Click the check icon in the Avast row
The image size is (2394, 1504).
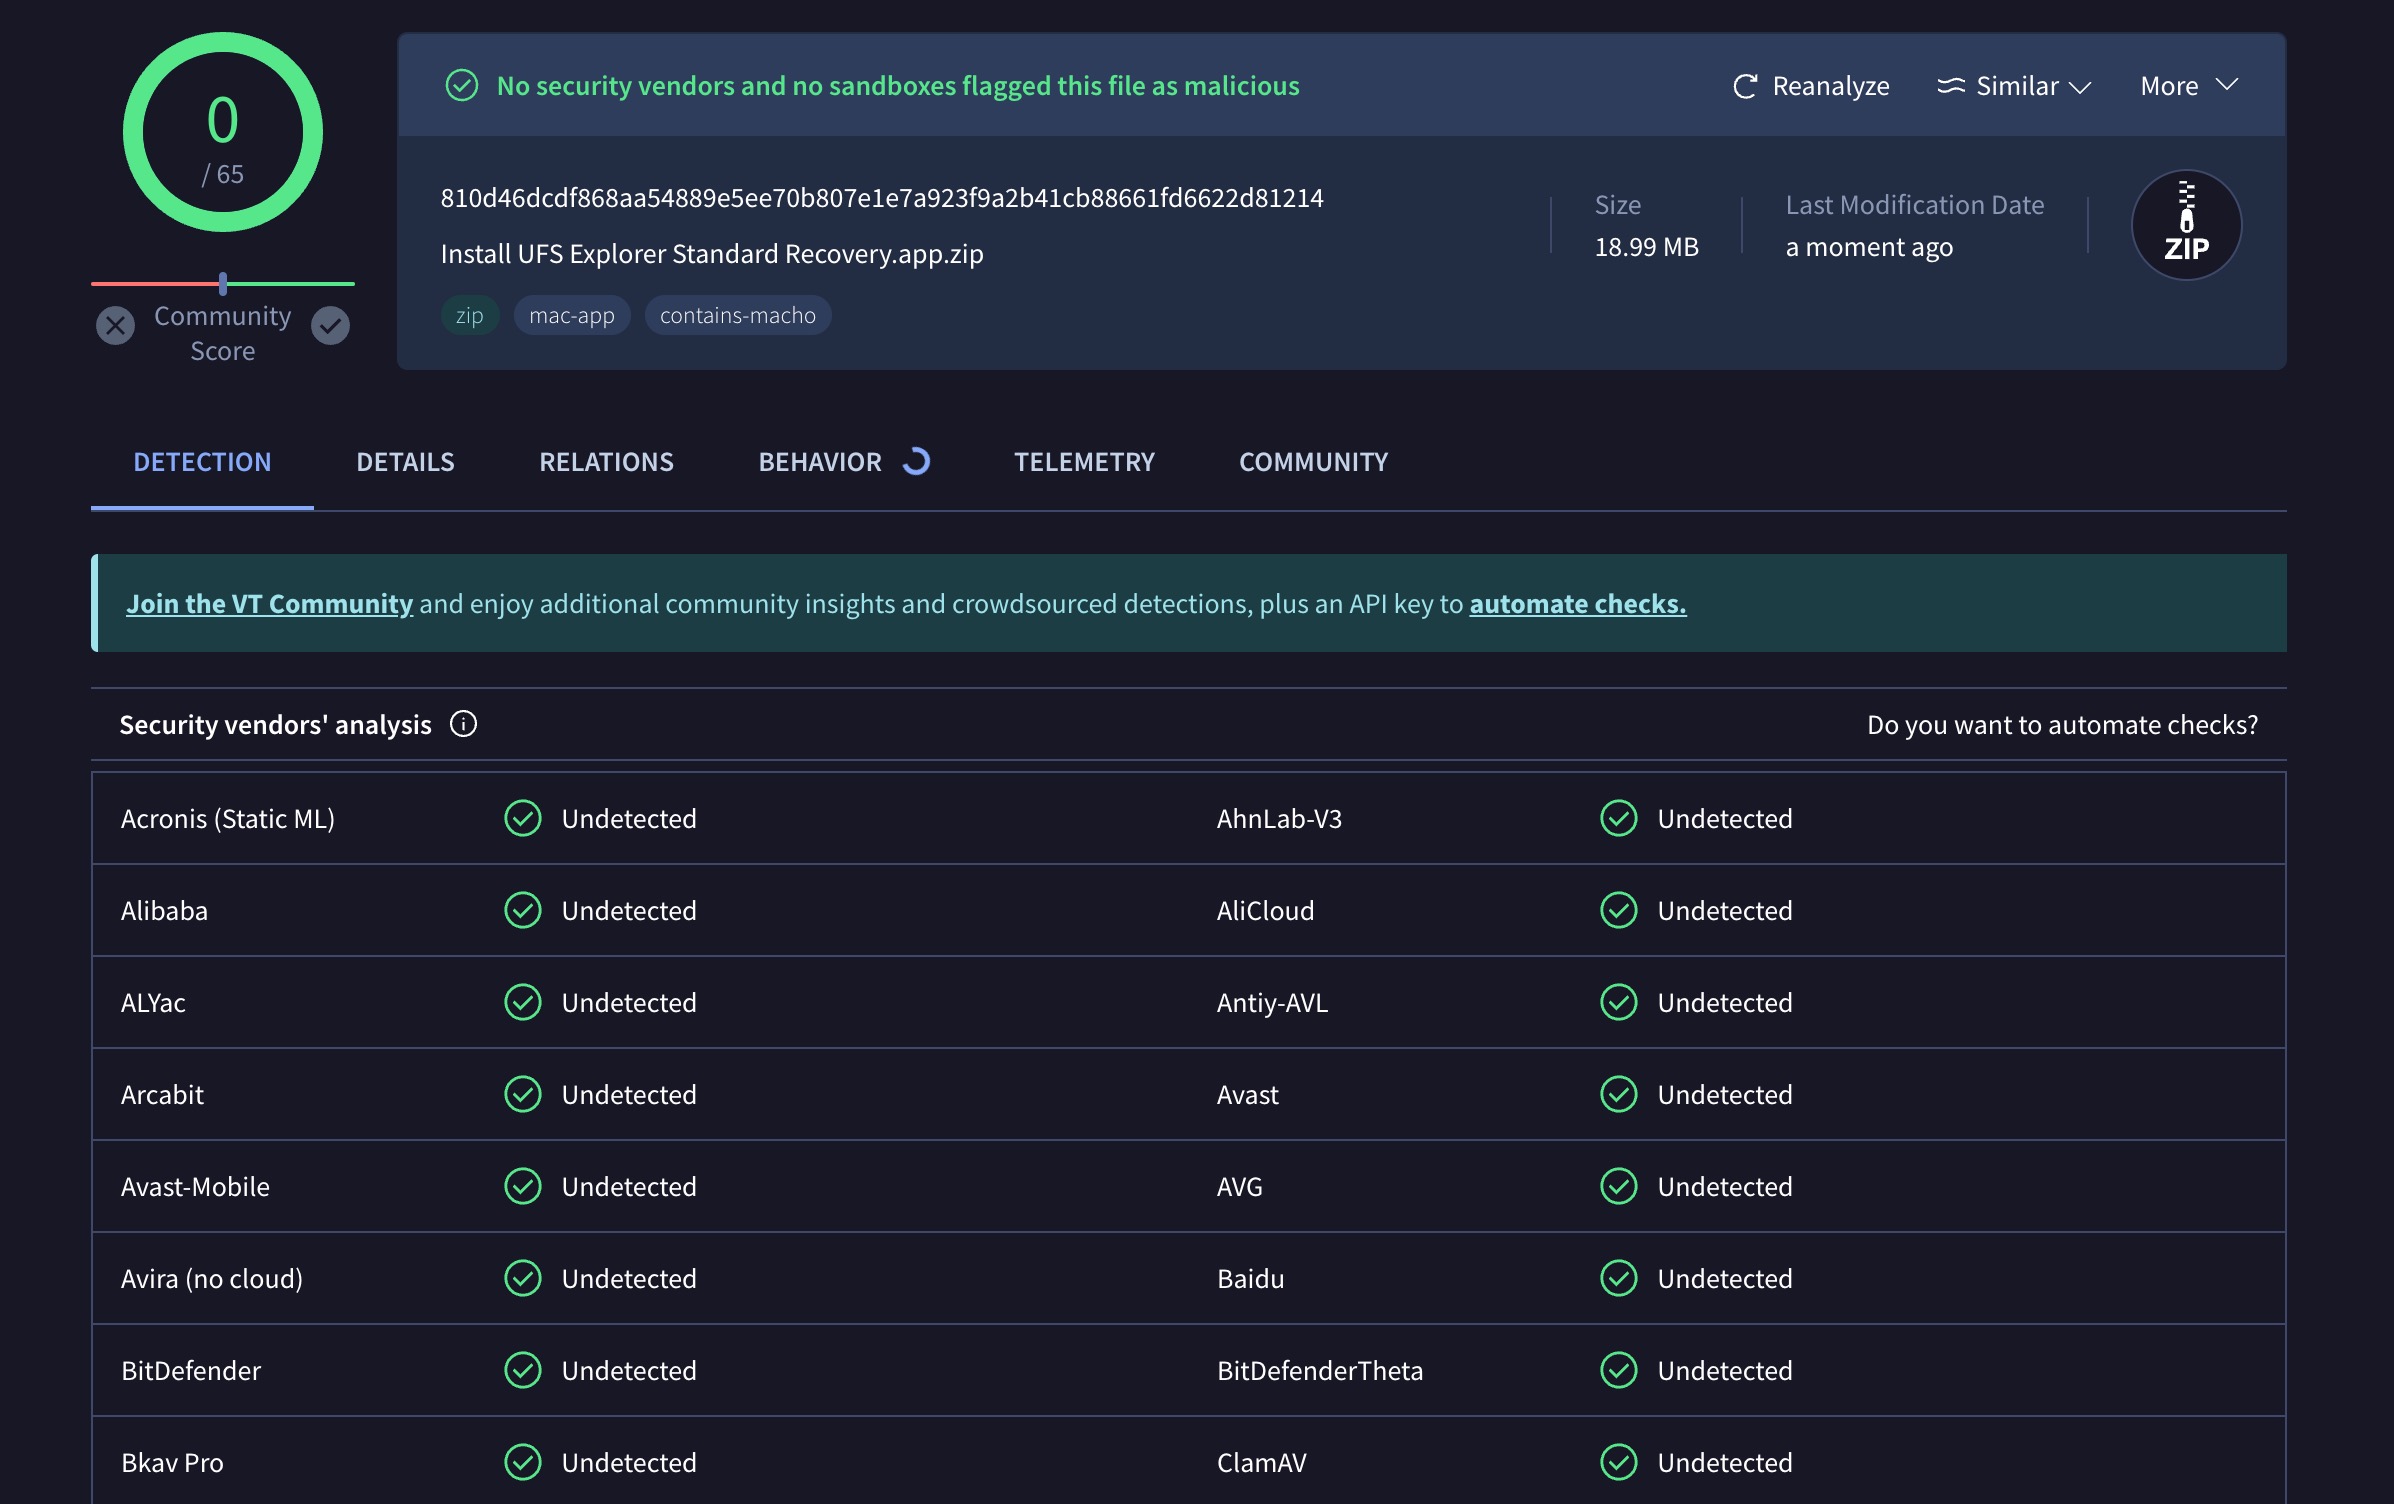[1618, 1094]
